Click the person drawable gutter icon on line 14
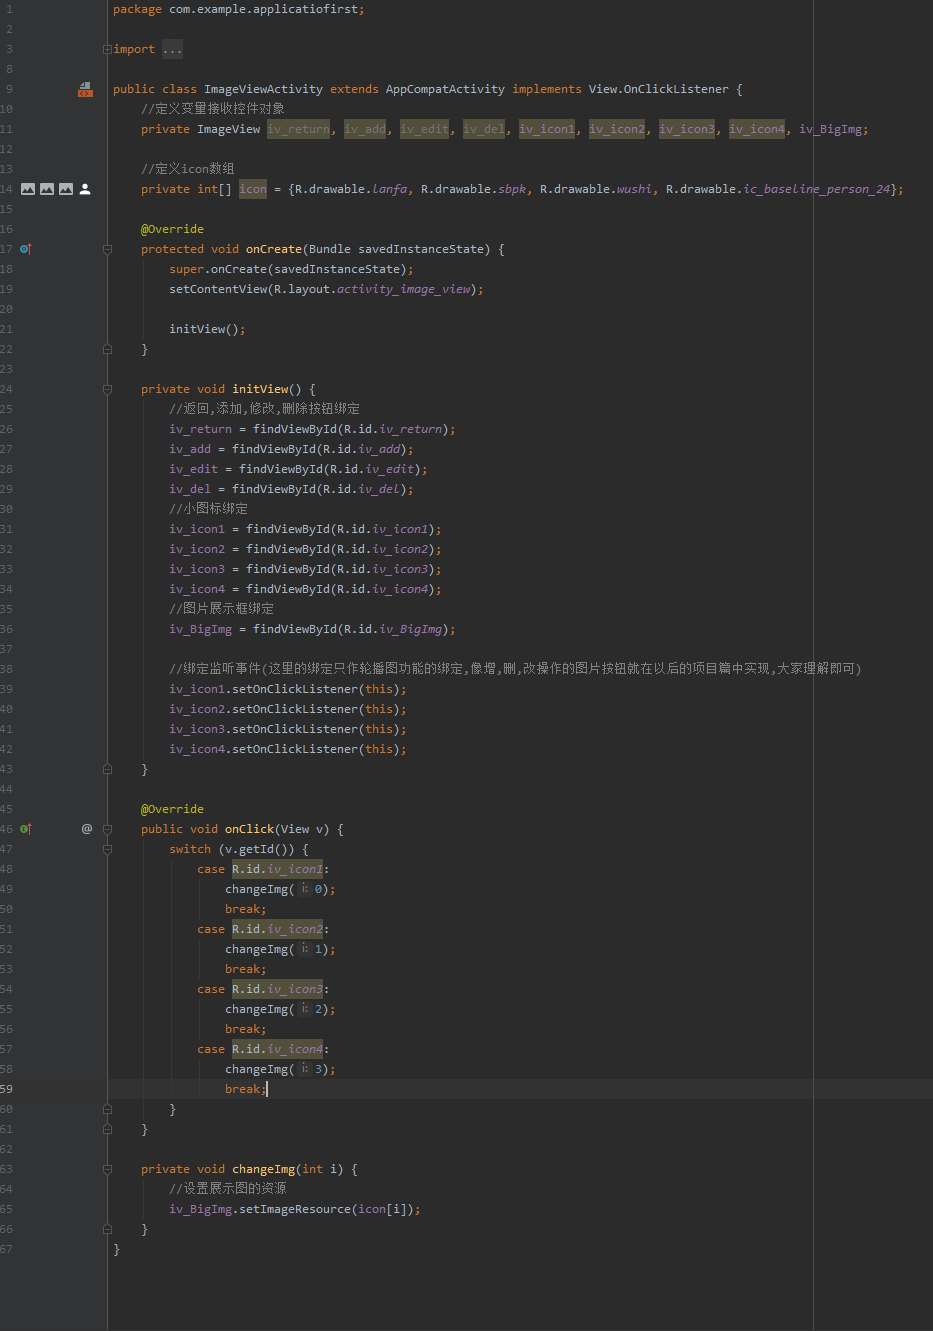 pos(85,189)
